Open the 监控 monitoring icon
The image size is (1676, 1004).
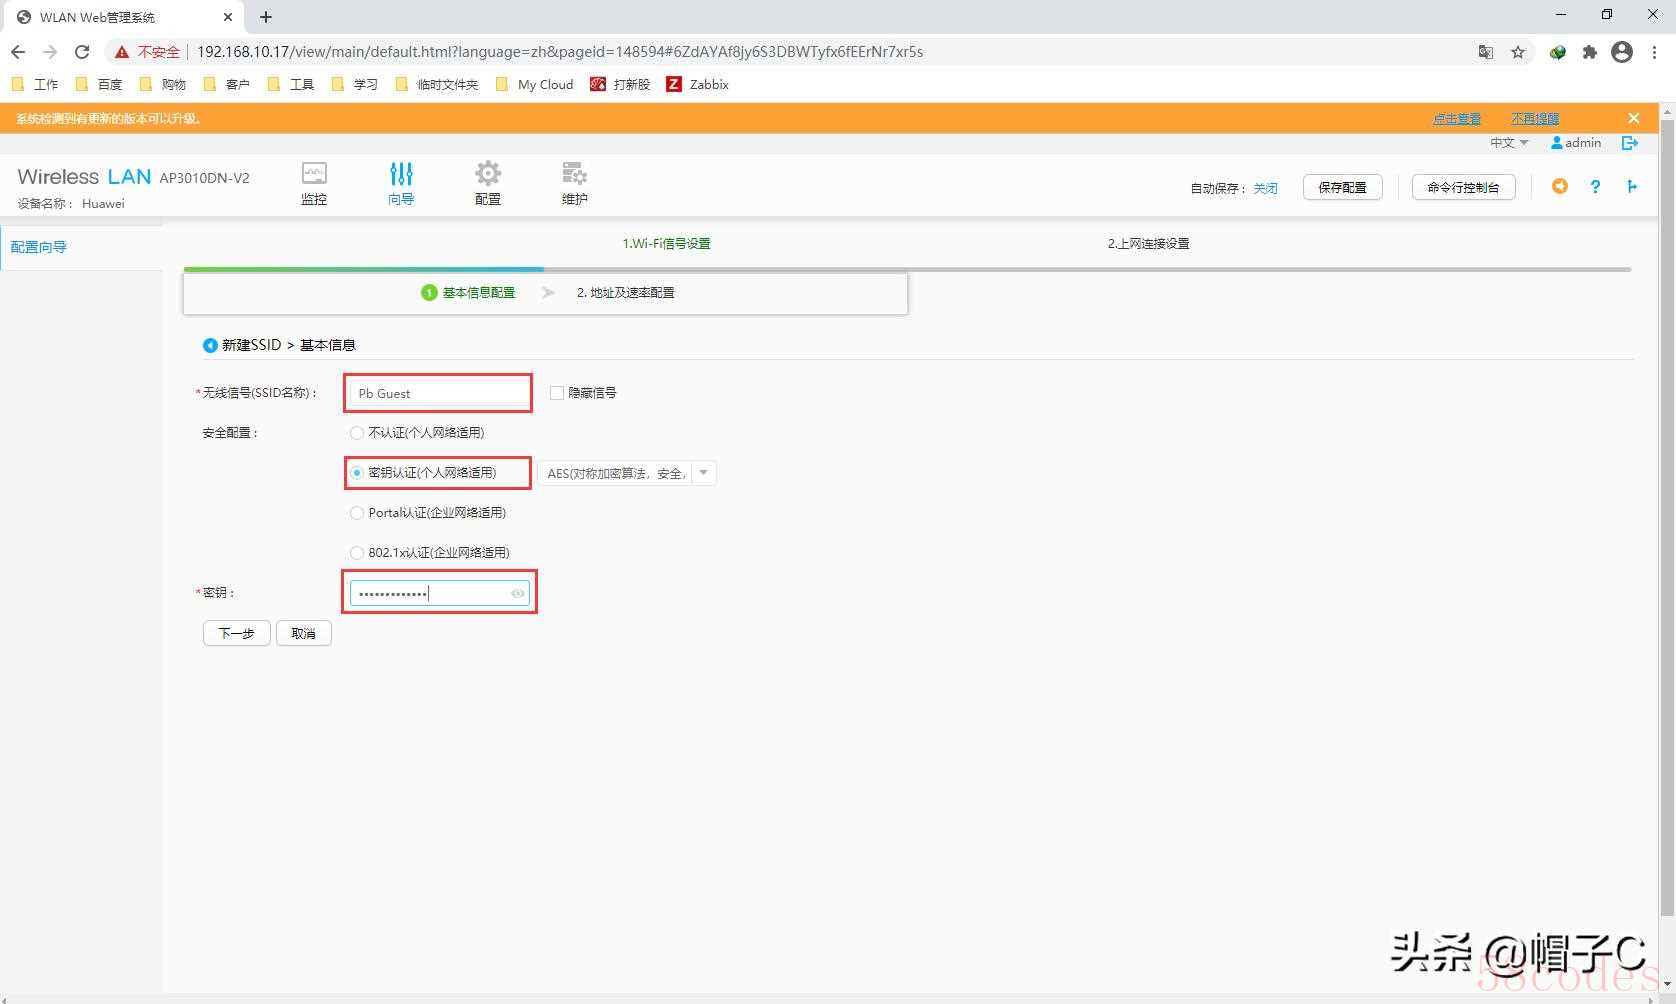click(314, 174)
